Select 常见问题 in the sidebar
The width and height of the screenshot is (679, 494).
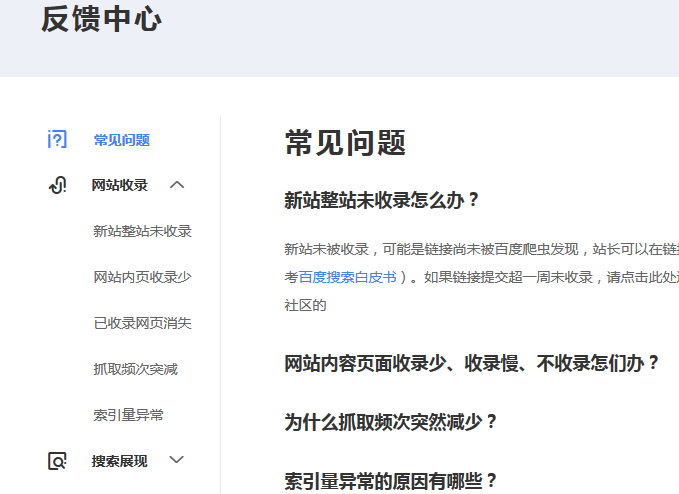[x=122, y=140]
